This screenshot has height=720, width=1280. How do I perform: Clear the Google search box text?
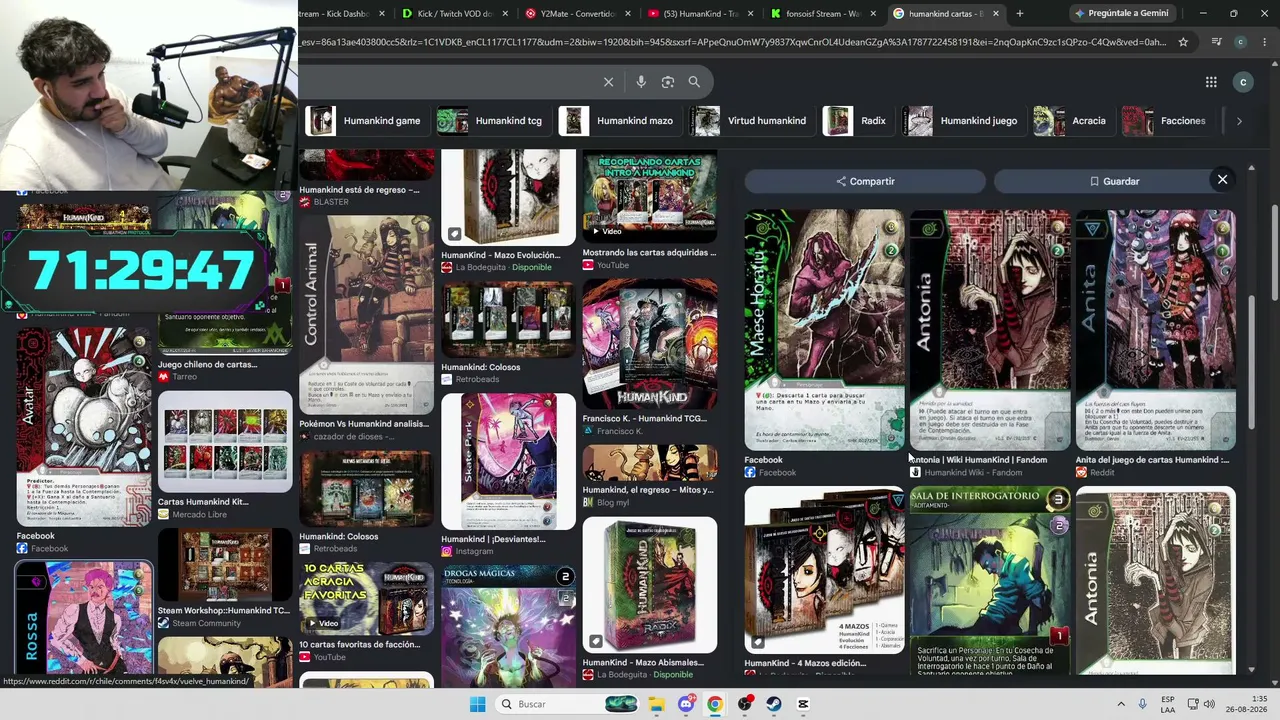click(x=608, y=82)
